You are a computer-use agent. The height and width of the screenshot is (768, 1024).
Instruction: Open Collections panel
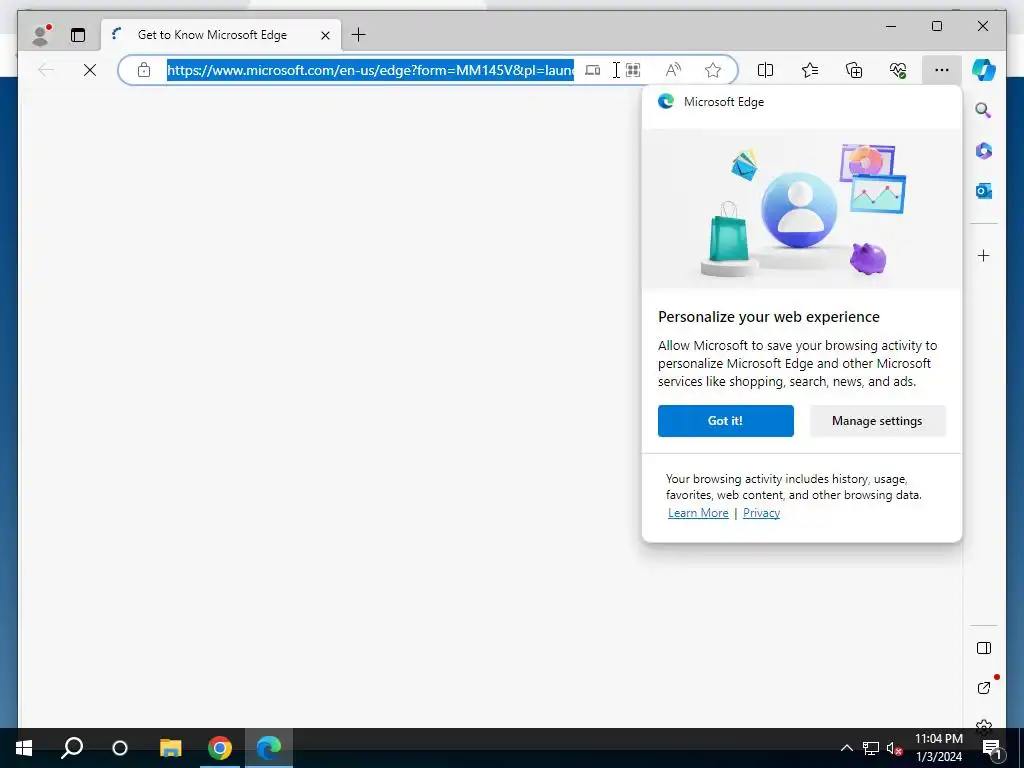click(x=854, y=70)
